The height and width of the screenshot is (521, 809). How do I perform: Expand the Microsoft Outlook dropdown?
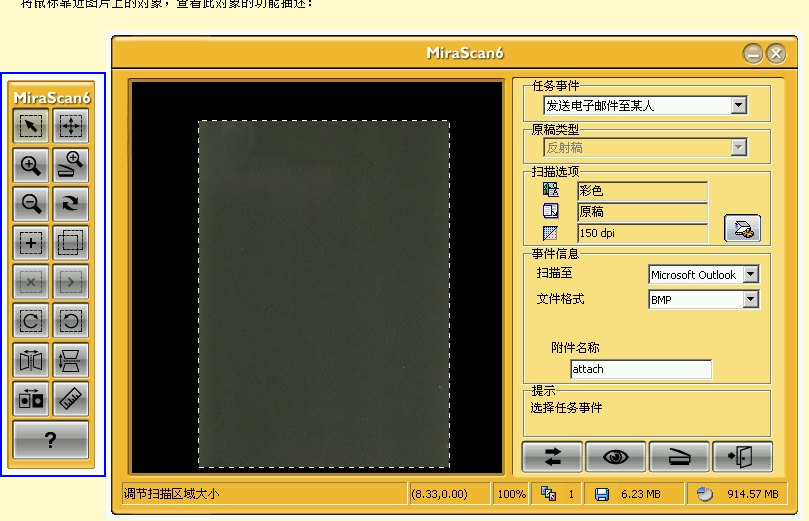[751, 274]
